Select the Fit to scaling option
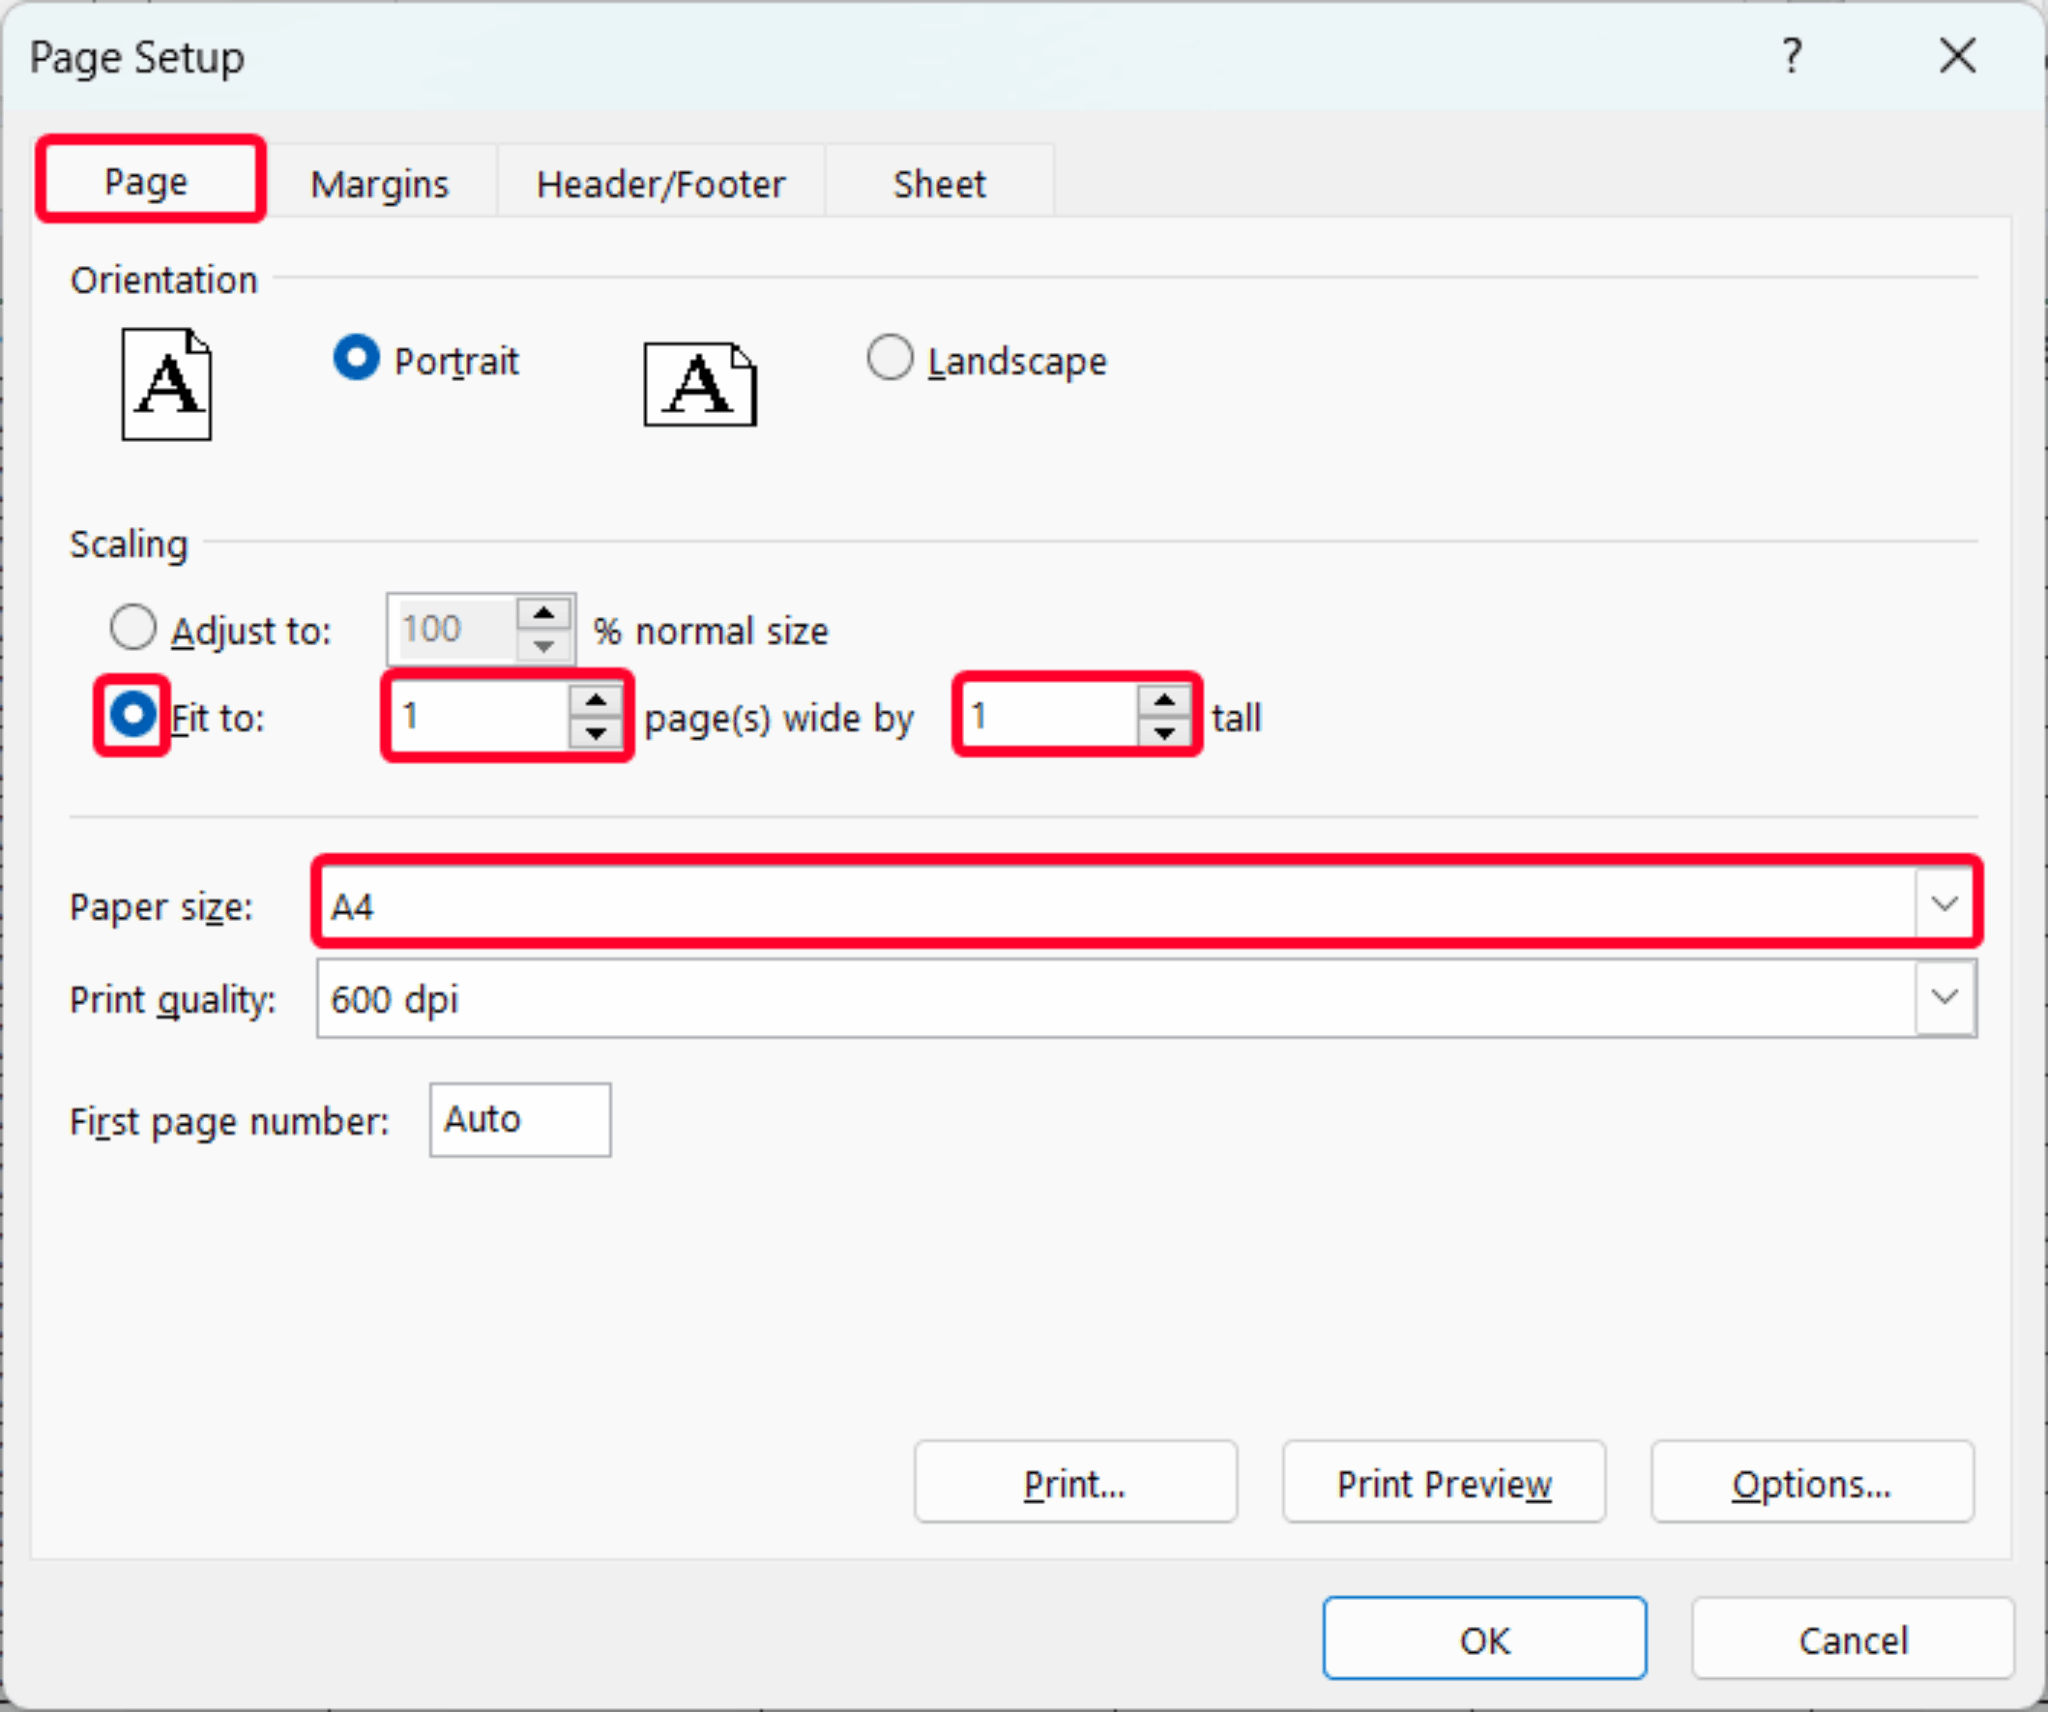 click(x=131, y=716)
